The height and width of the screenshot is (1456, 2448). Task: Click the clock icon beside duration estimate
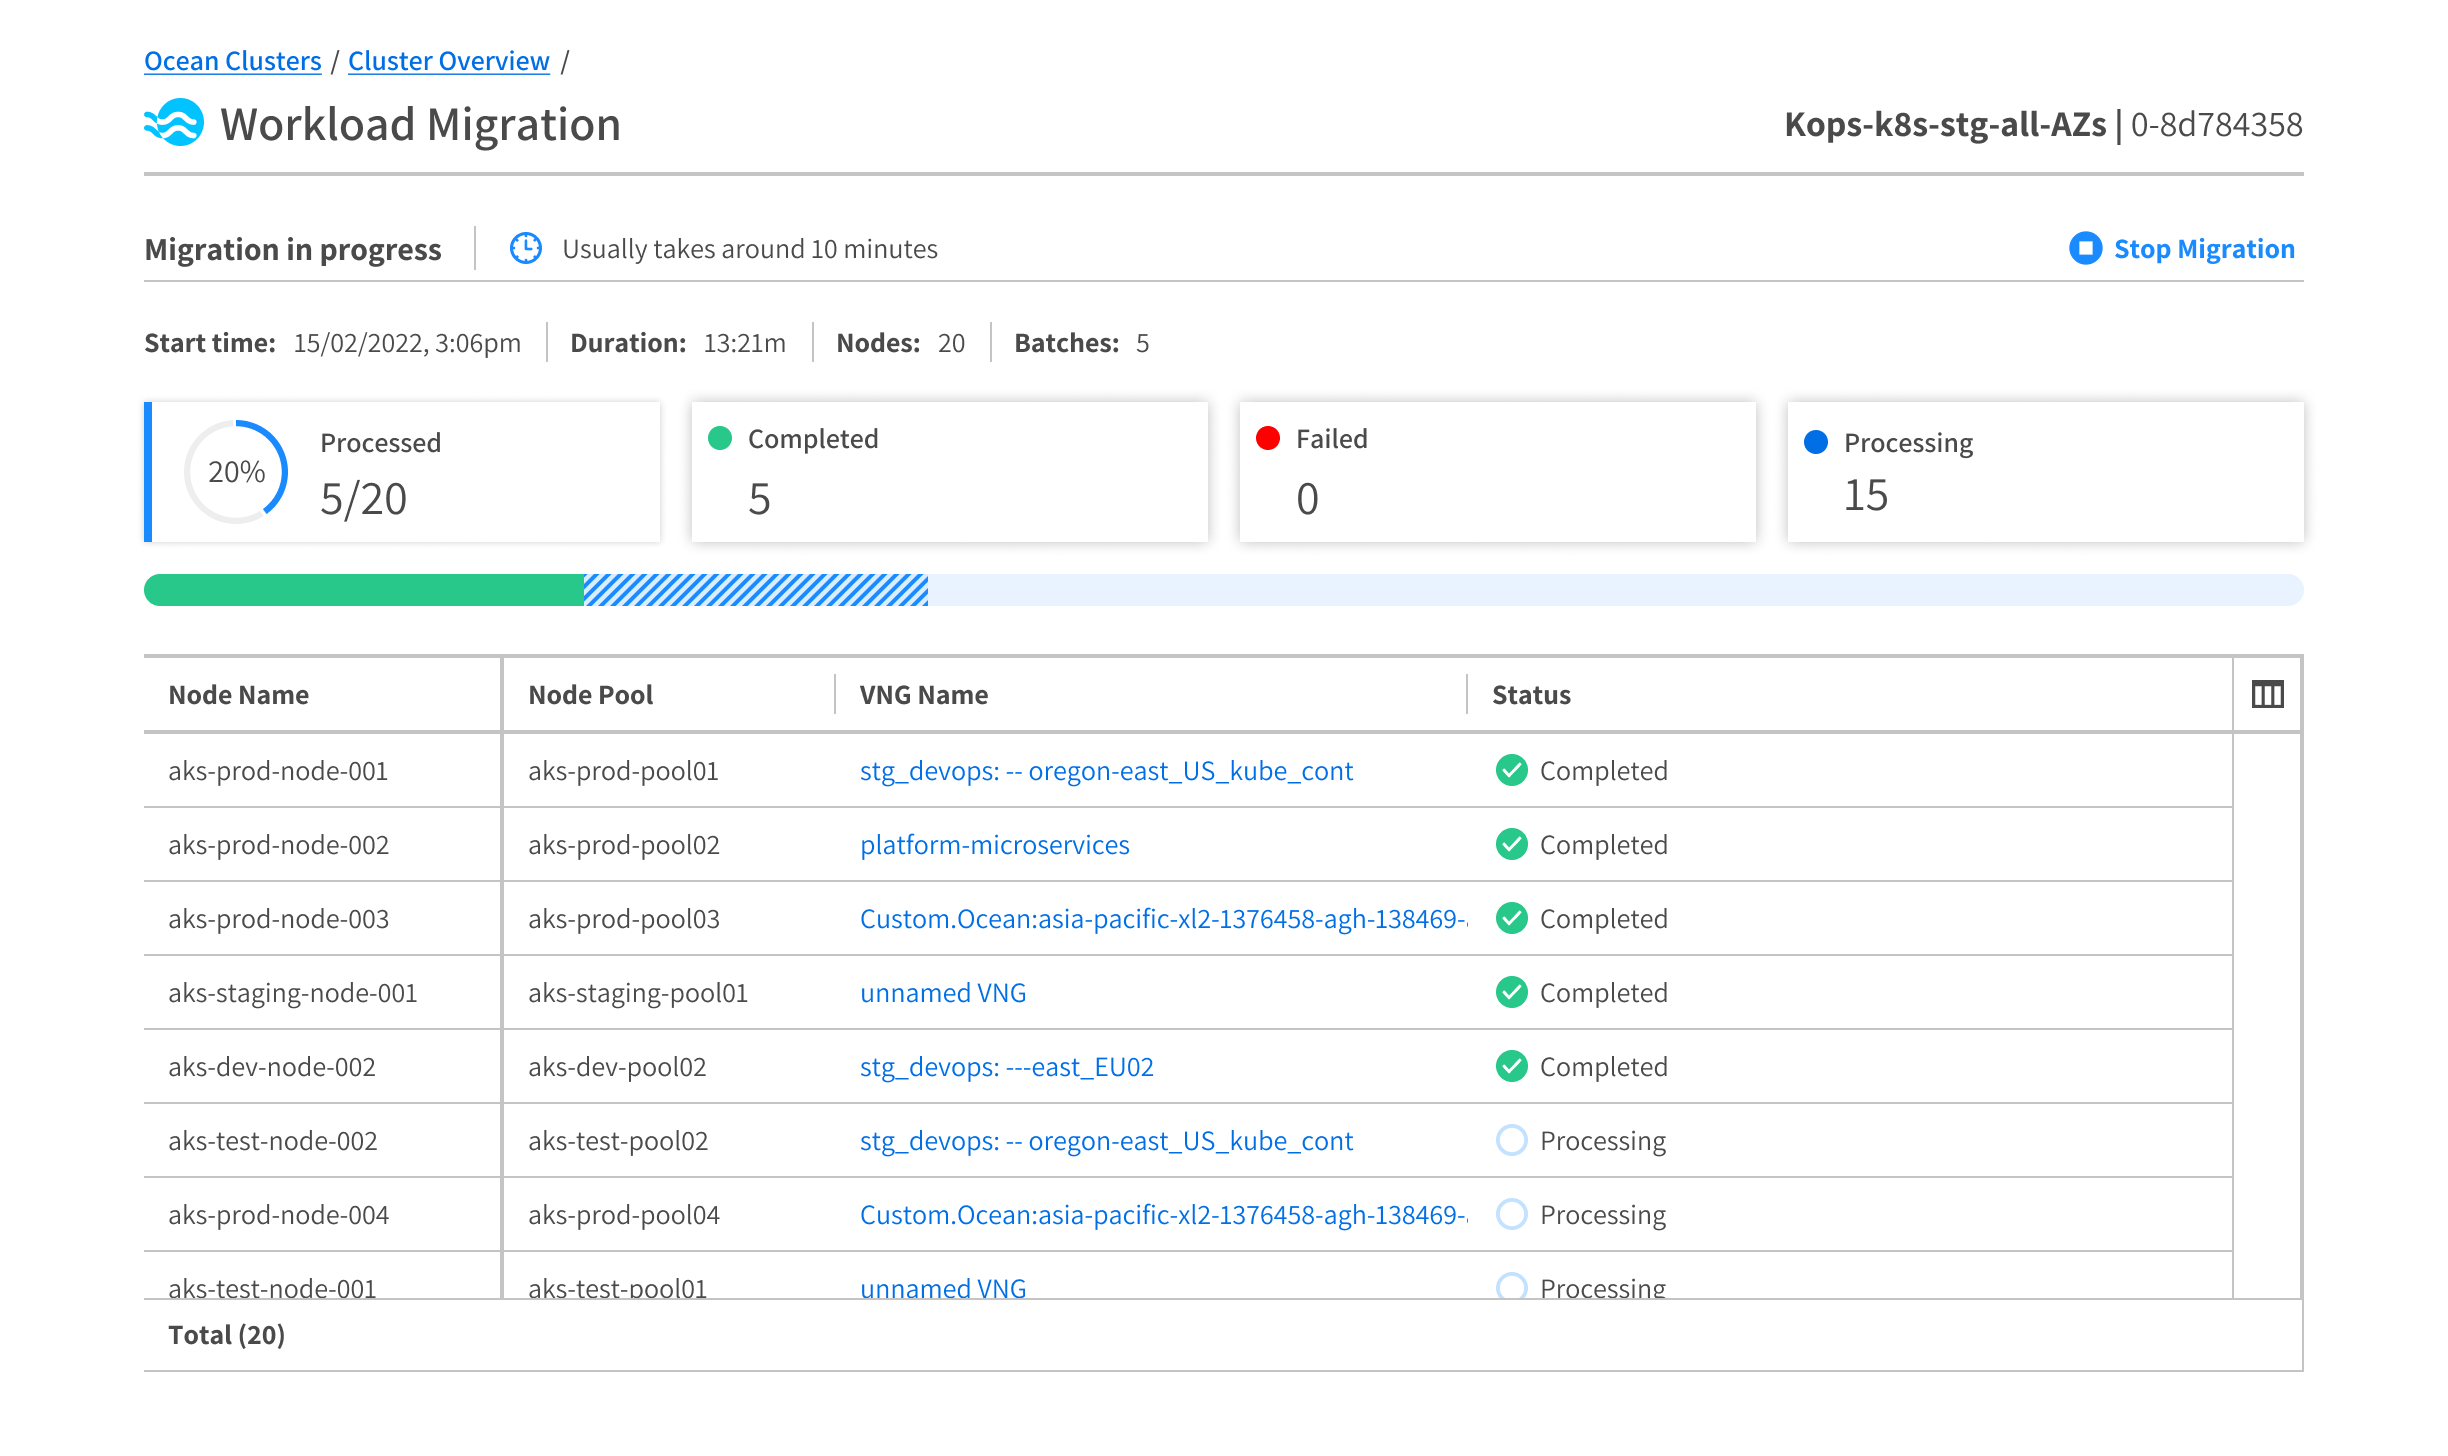pyautogui.click(x=526, y=248)
